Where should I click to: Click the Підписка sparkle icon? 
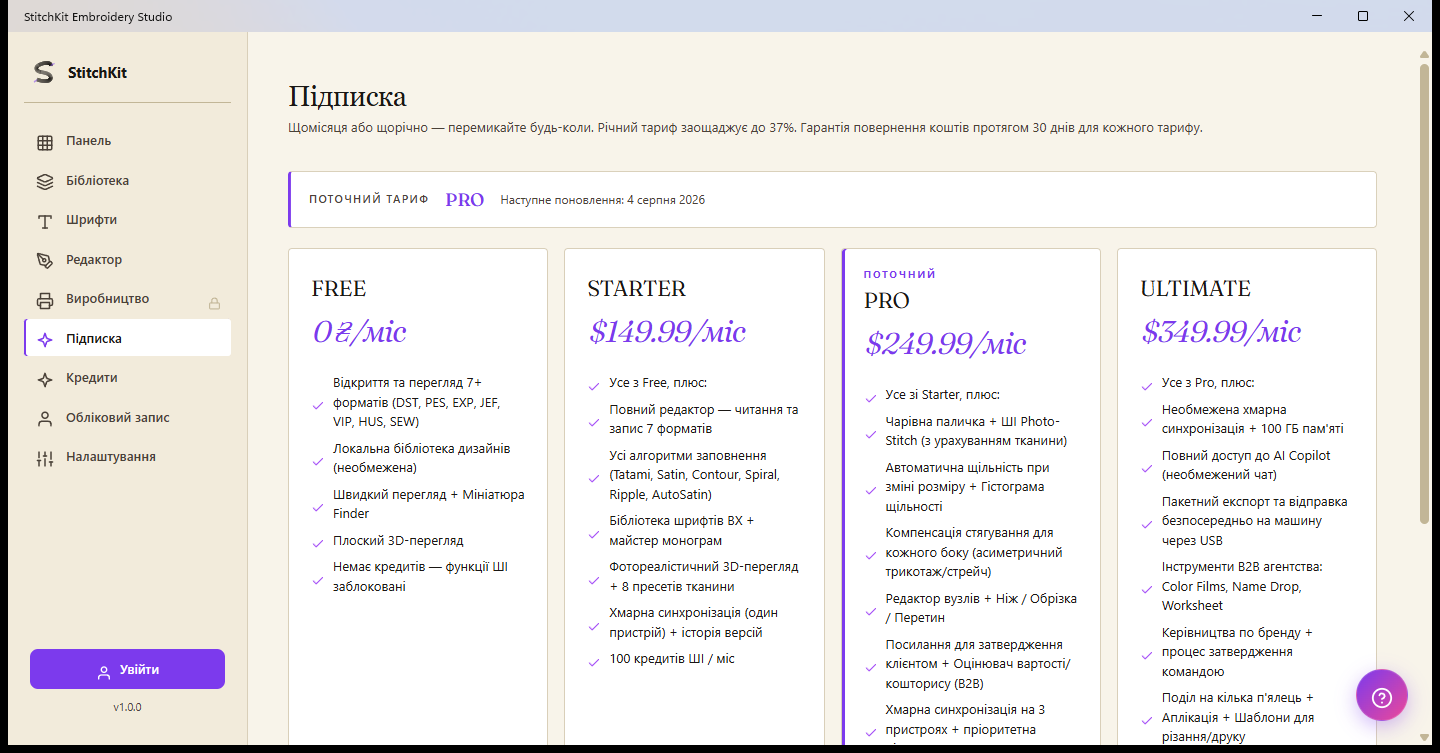45,340
